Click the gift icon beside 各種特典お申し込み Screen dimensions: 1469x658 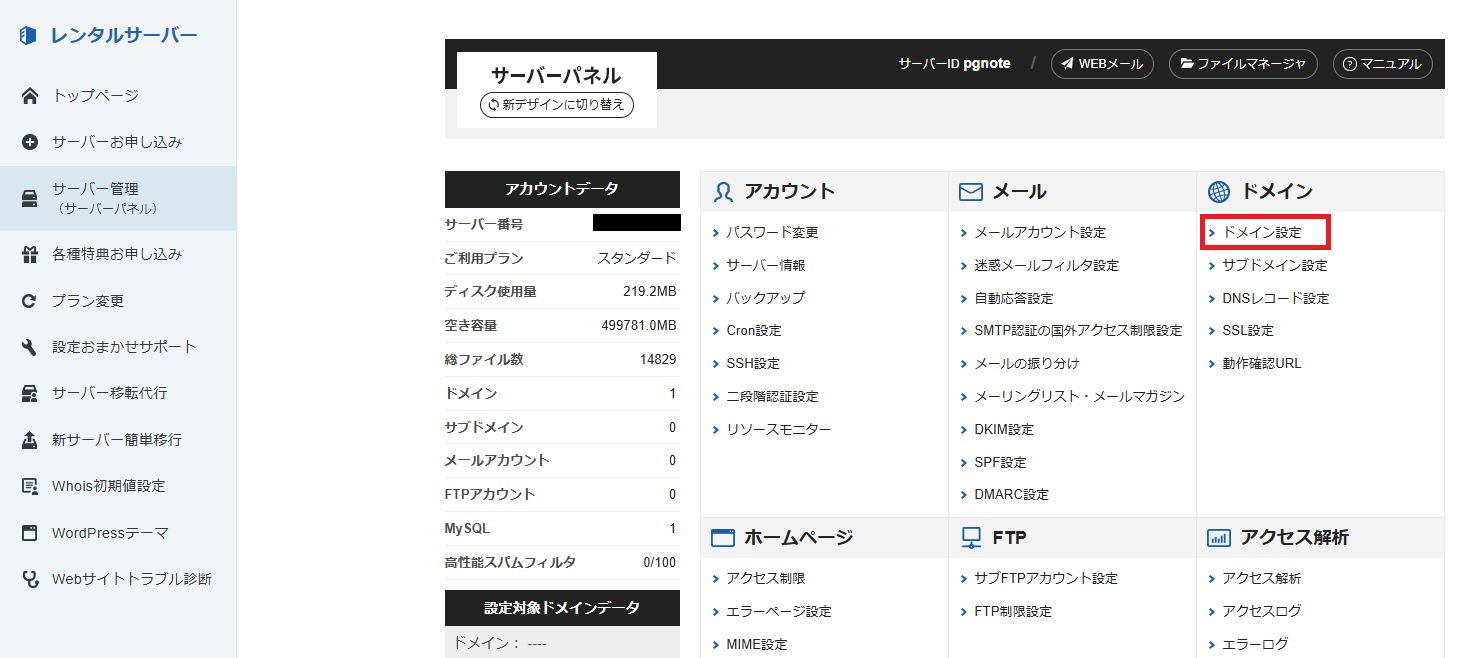pyautogui.click(x=30, y=254)
